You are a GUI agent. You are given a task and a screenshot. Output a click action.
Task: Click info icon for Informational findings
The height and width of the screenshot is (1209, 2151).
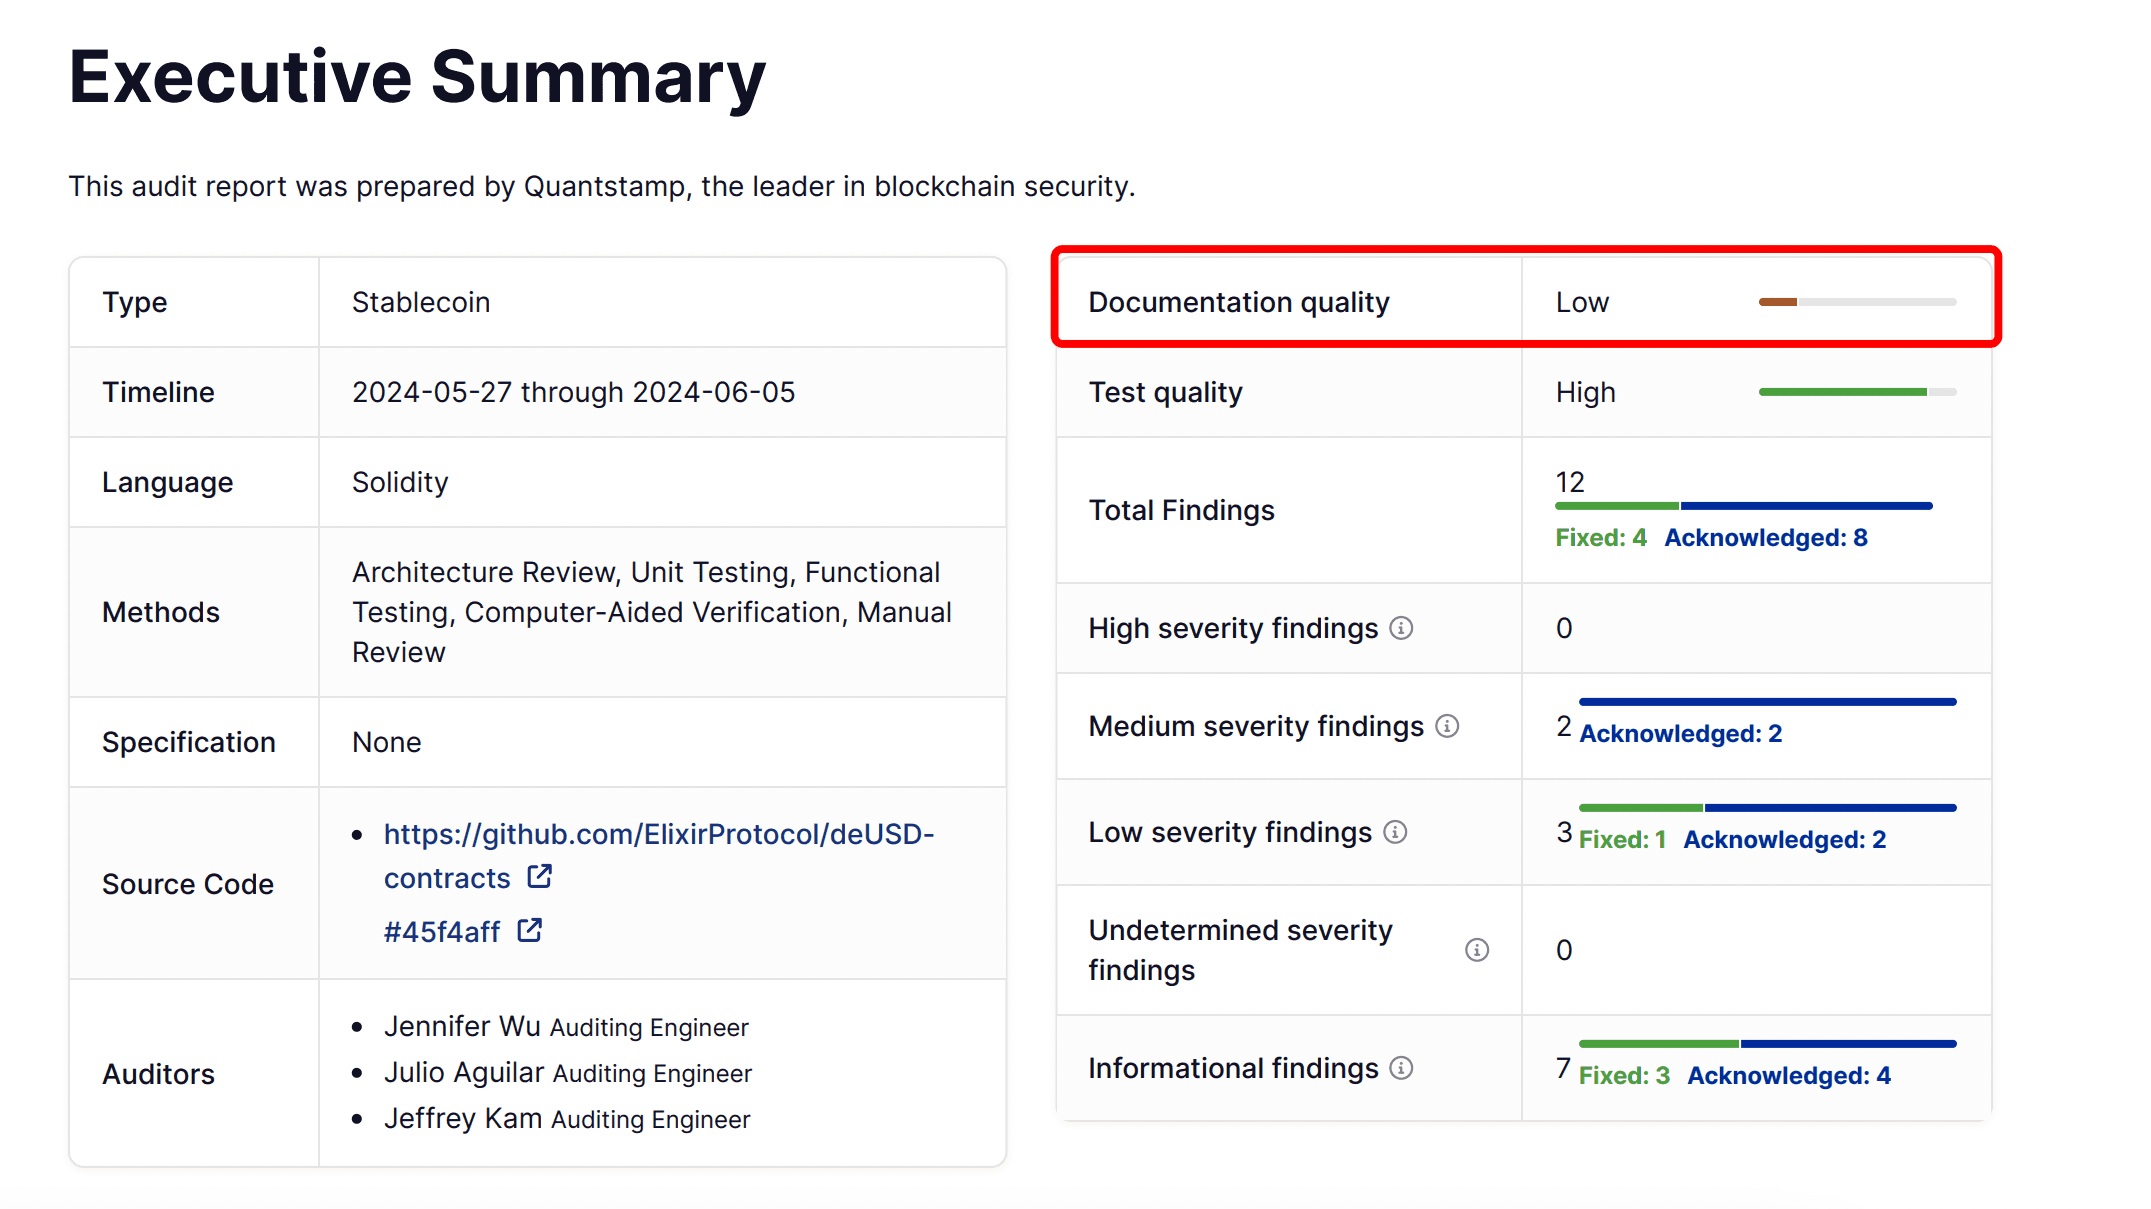pos(1402,1068)
